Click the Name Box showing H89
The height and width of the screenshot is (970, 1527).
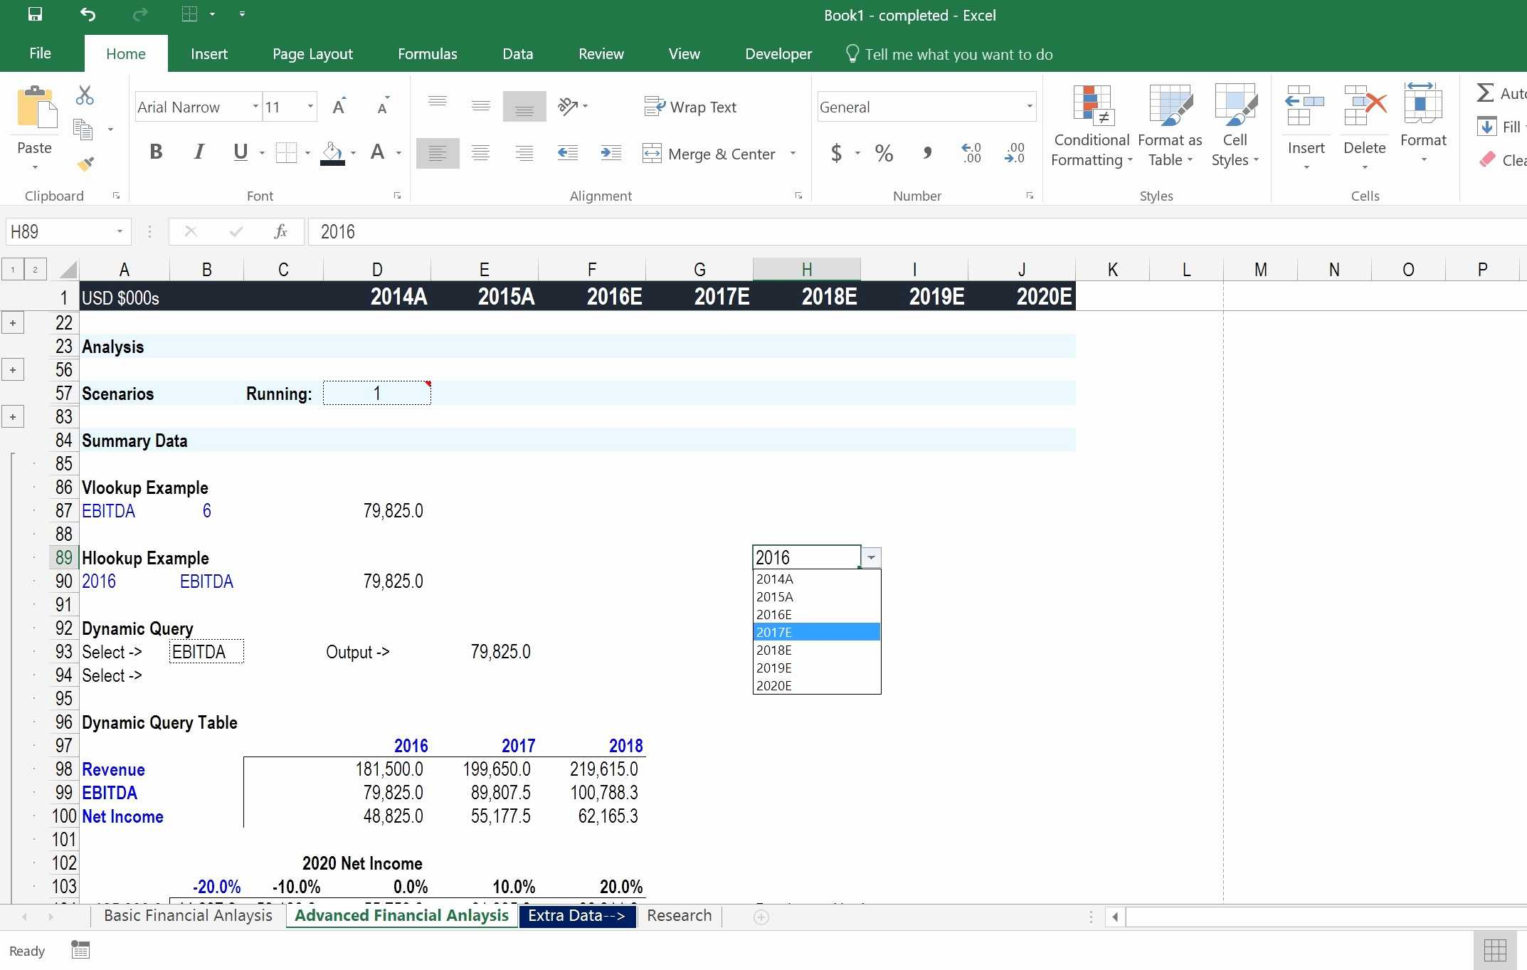pyautogui.click(x=60, y=231)
